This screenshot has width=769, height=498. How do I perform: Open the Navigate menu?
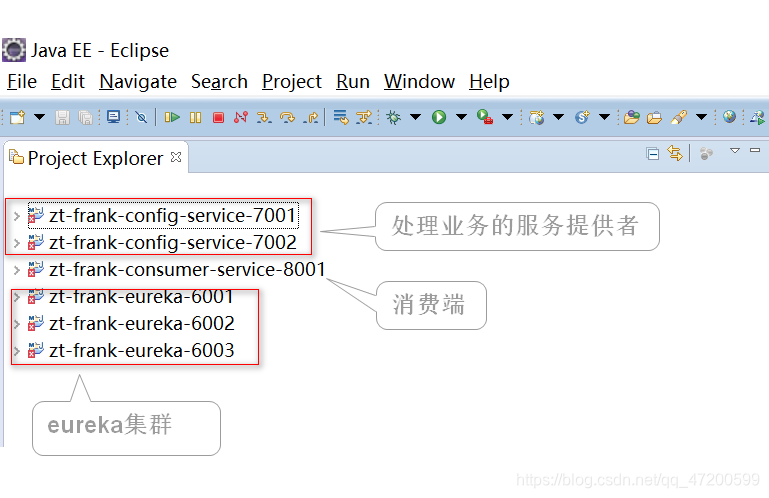pyautogui.click(x=138, y=81)
